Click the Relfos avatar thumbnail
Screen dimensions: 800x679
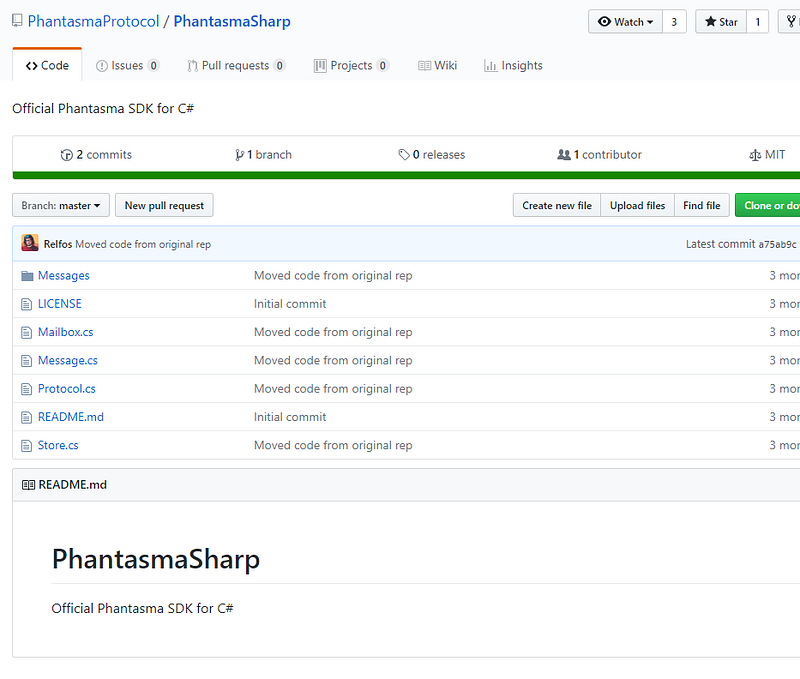tap(30, 243)
